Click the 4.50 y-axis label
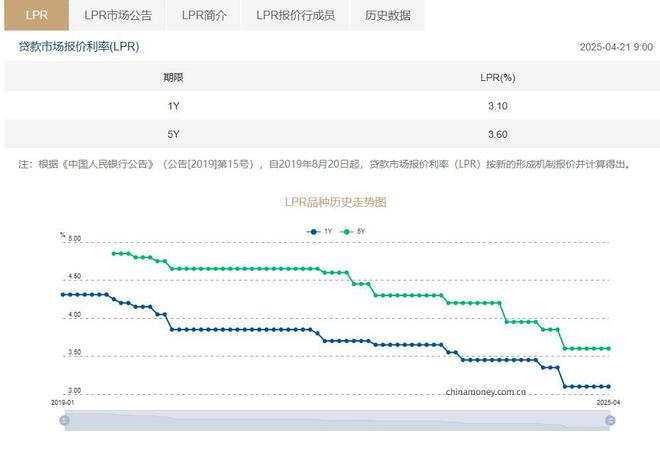The image size is (660, 451). 74,277
